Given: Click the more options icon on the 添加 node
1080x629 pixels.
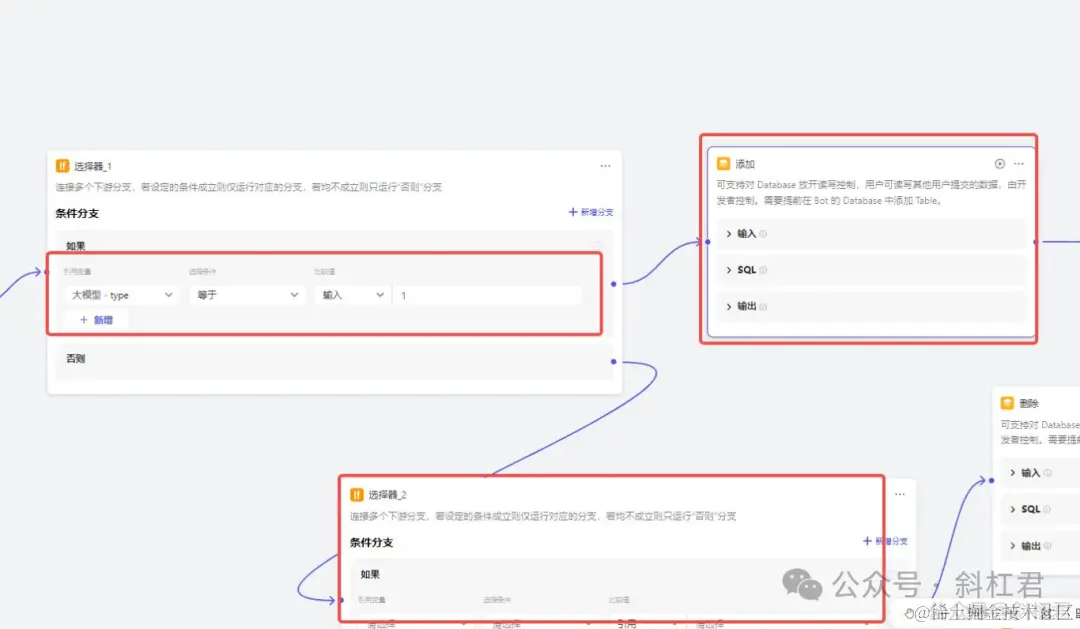Looking at the screenshot, I should [x=1020, y=163].
